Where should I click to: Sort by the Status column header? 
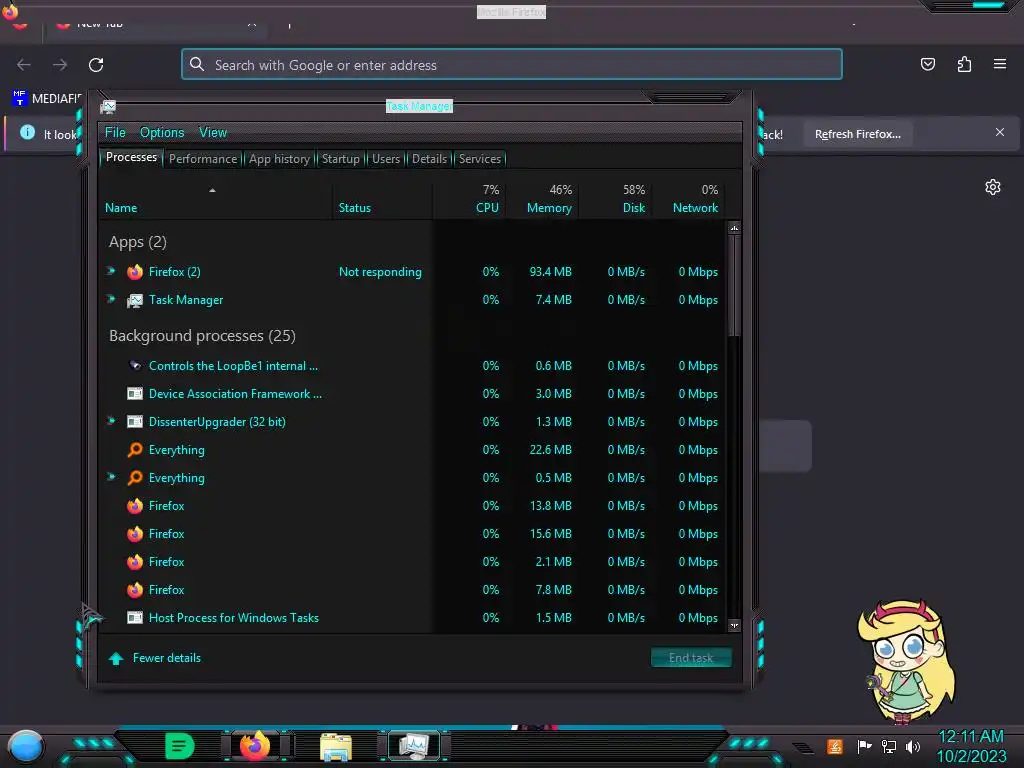[383, 199]
